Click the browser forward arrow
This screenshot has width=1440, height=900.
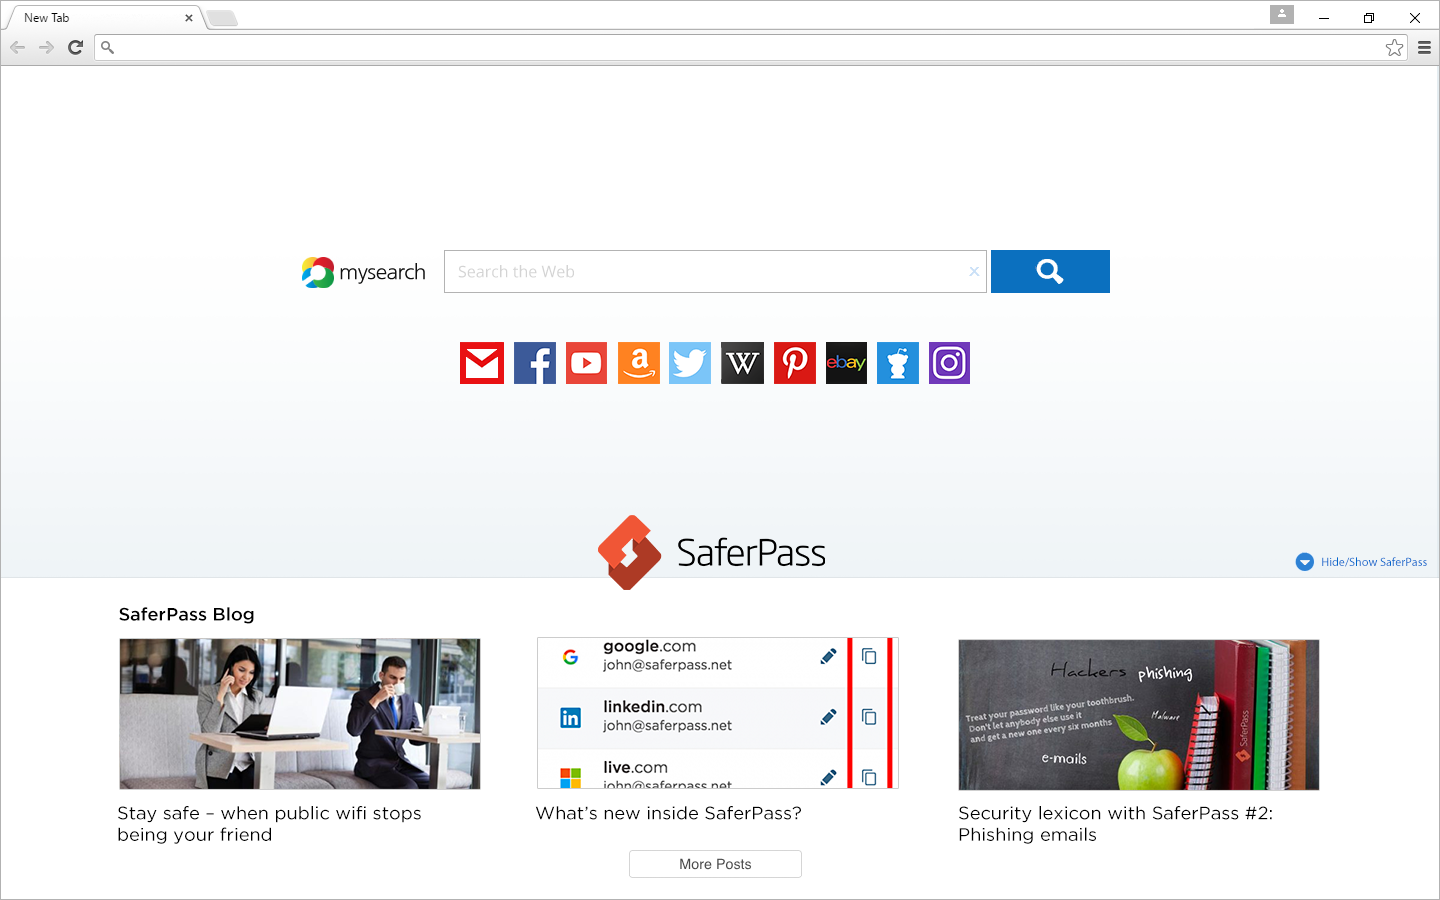(46, 47)
